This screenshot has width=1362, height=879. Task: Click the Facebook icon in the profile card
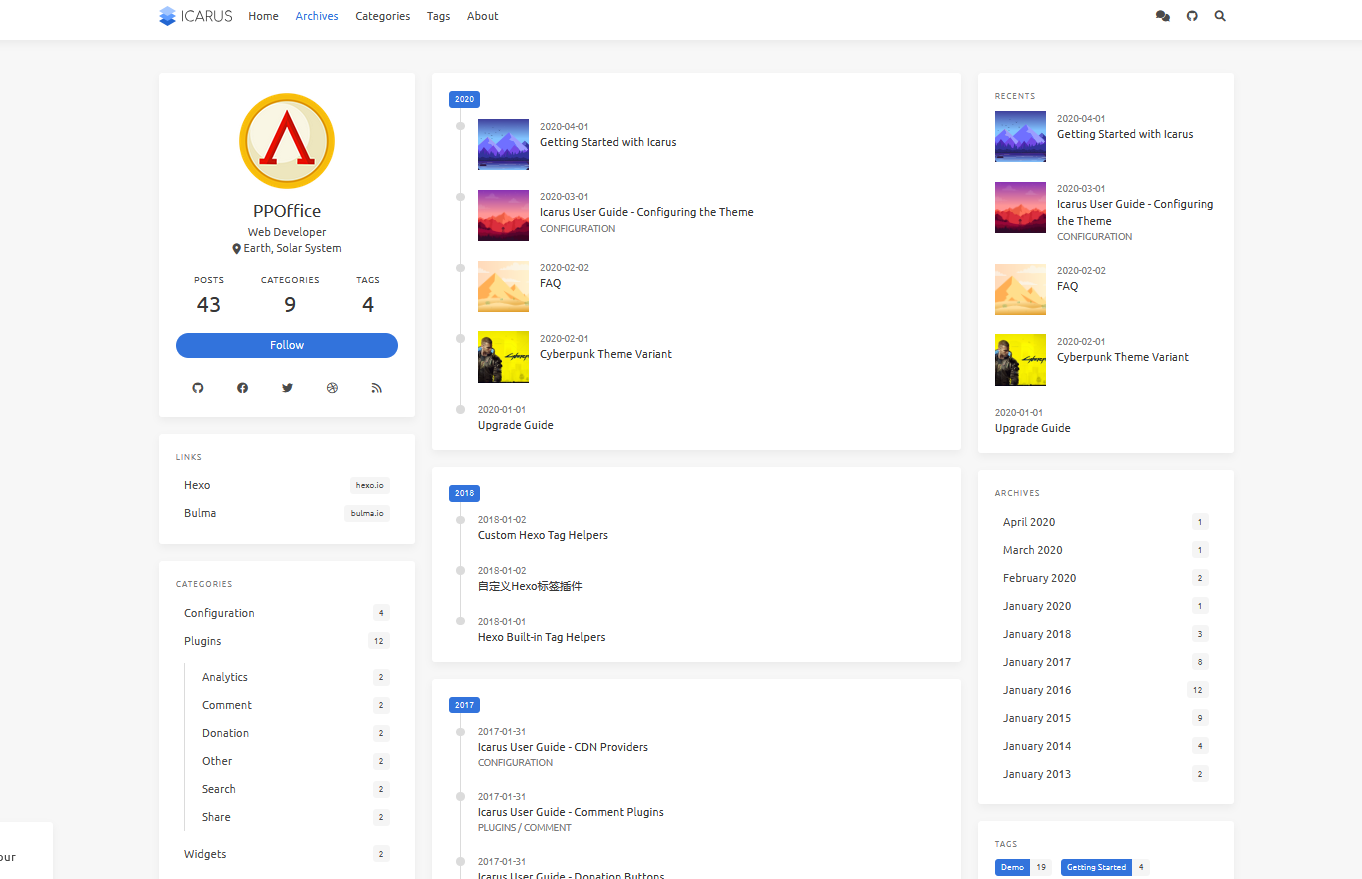pyautogui.click(x=242, y=388)
